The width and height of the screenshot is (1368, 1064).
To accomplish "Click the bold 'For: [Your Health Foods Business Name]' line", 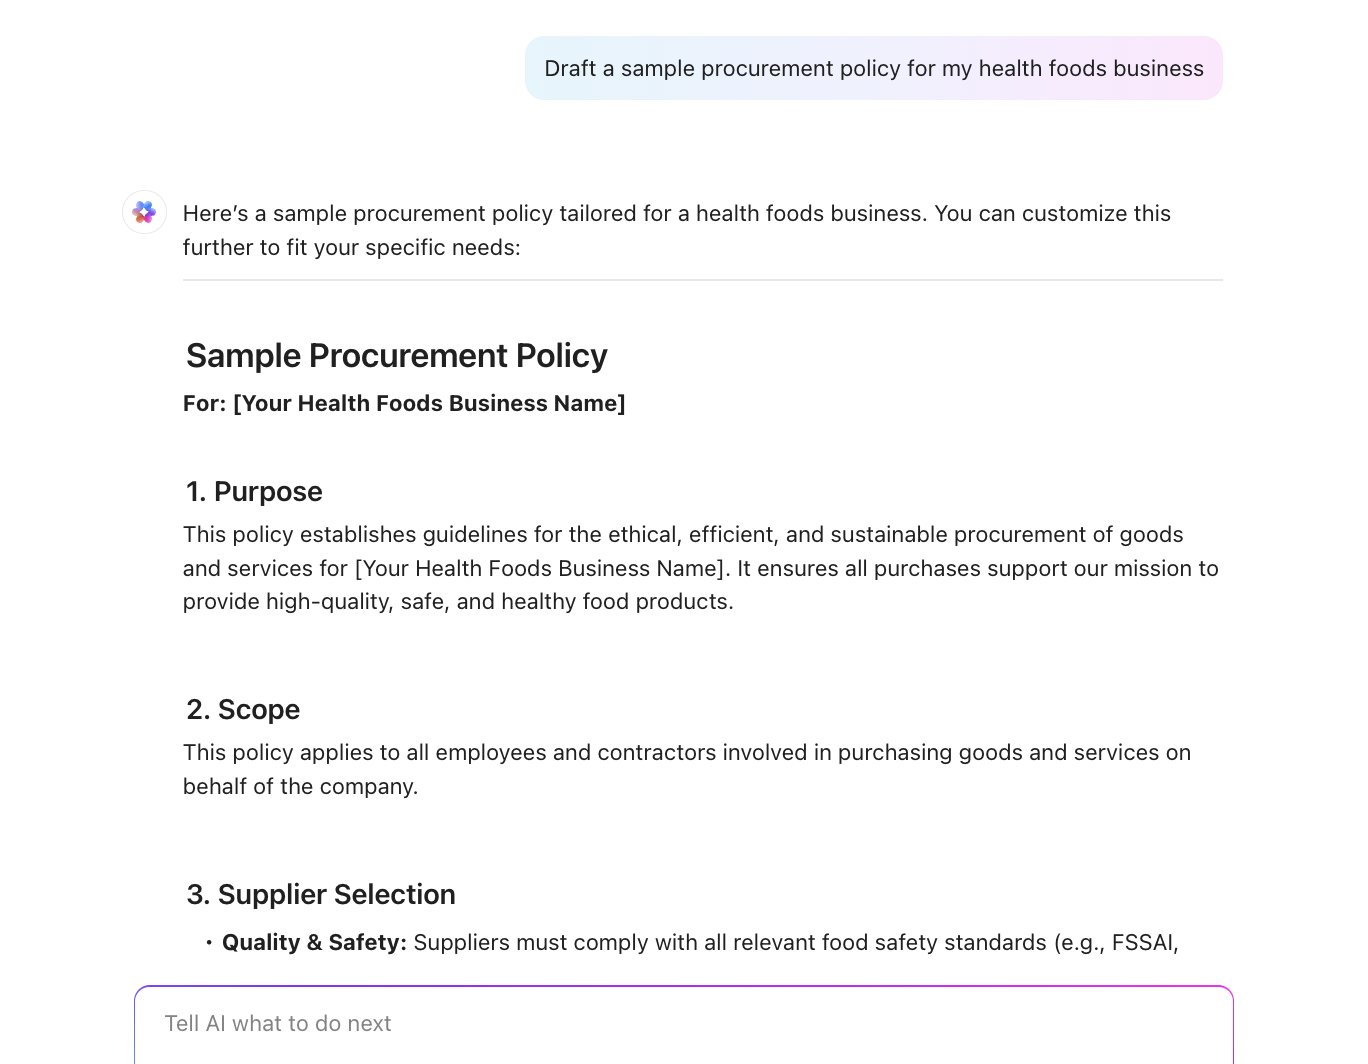I will pos(404,403).
